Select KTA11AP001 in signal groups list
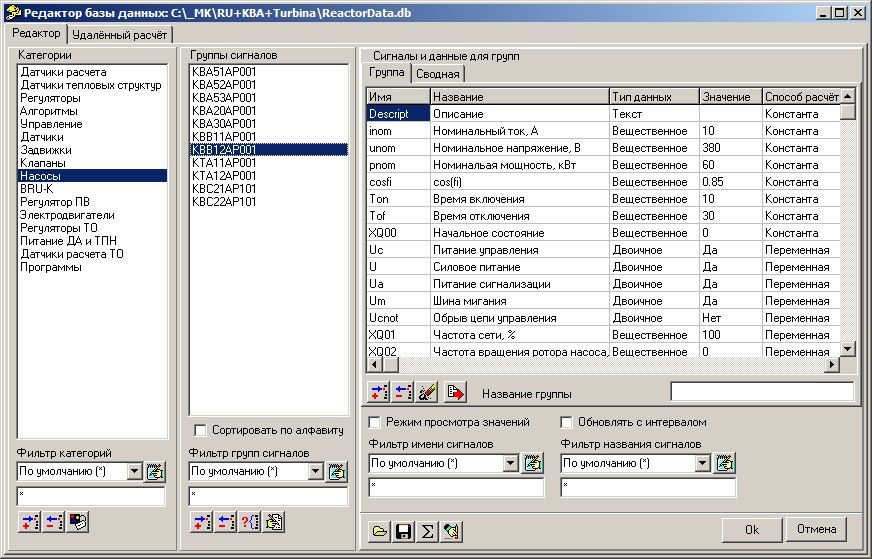The height and width of the screenshot is (559, 872). point(224,163)
